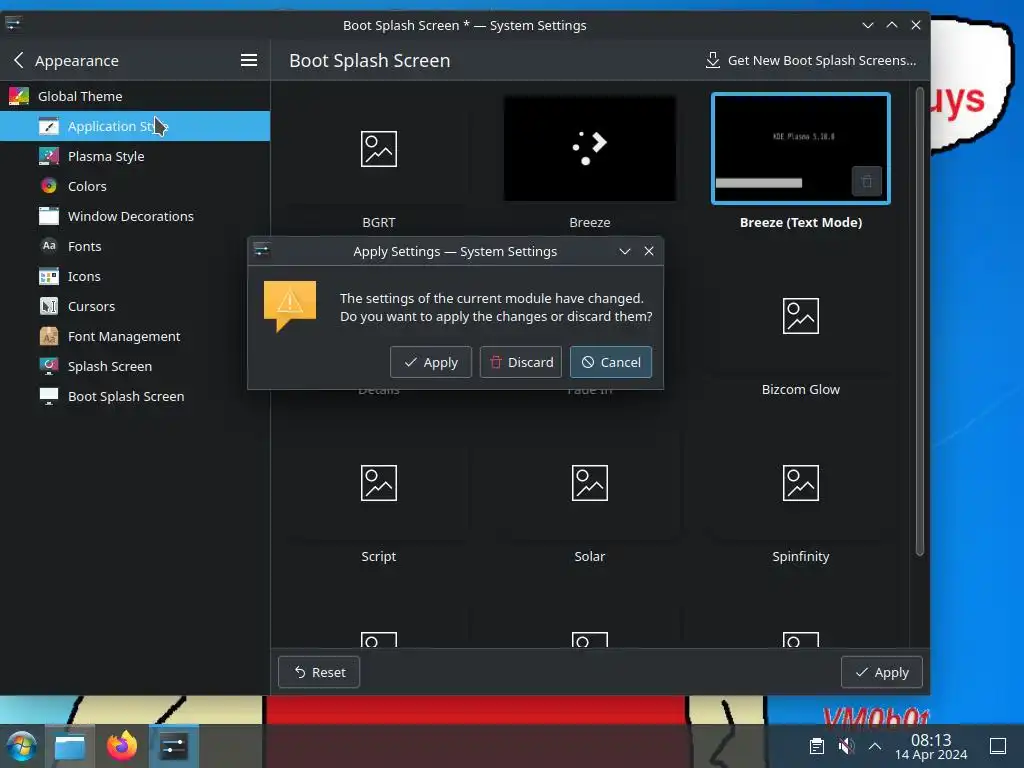Open the sidebar hamburger menu
Screen dimensions: 1024x768
tap(248, 60)
